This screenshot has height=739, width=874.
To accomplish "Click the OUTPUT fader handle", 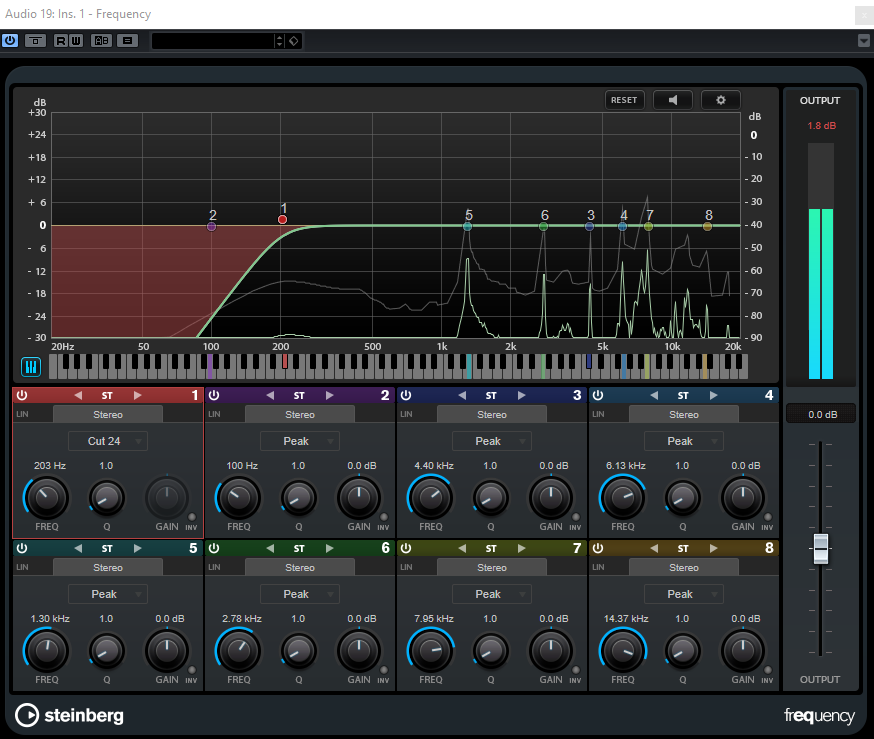I will 821,547.
